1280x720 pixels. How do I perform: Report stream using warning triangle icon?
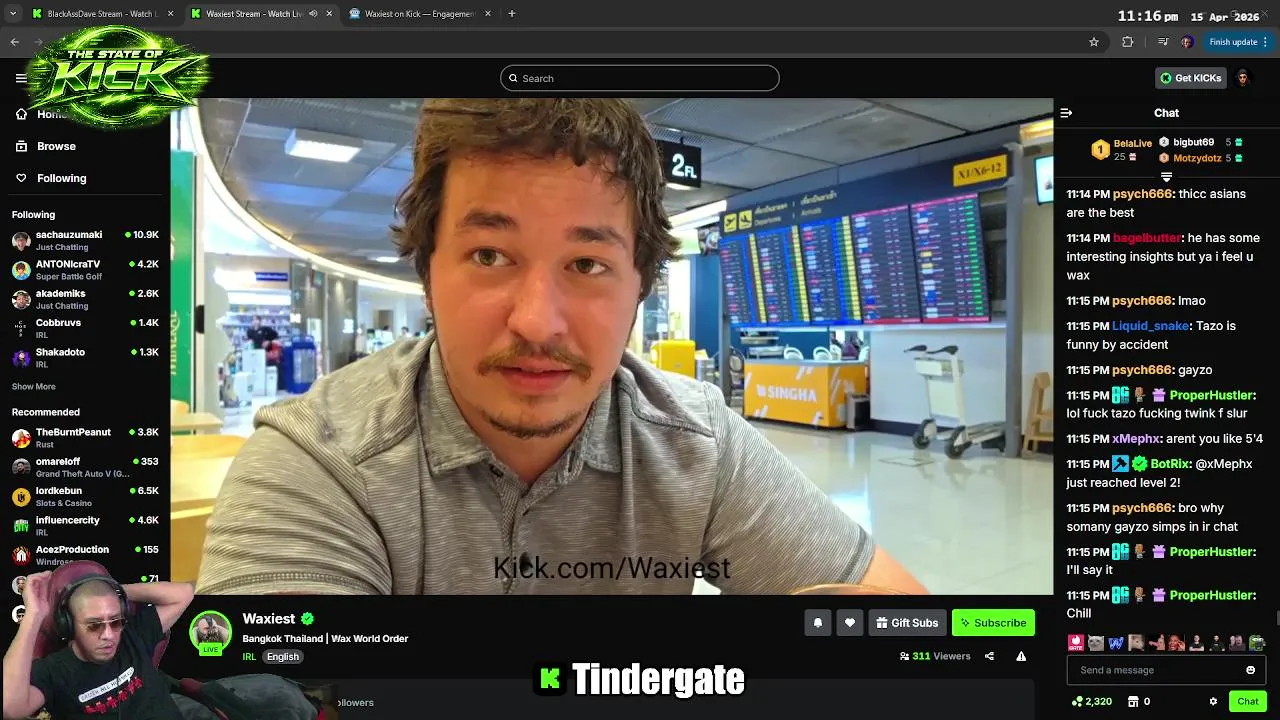tap(1021, 657)
